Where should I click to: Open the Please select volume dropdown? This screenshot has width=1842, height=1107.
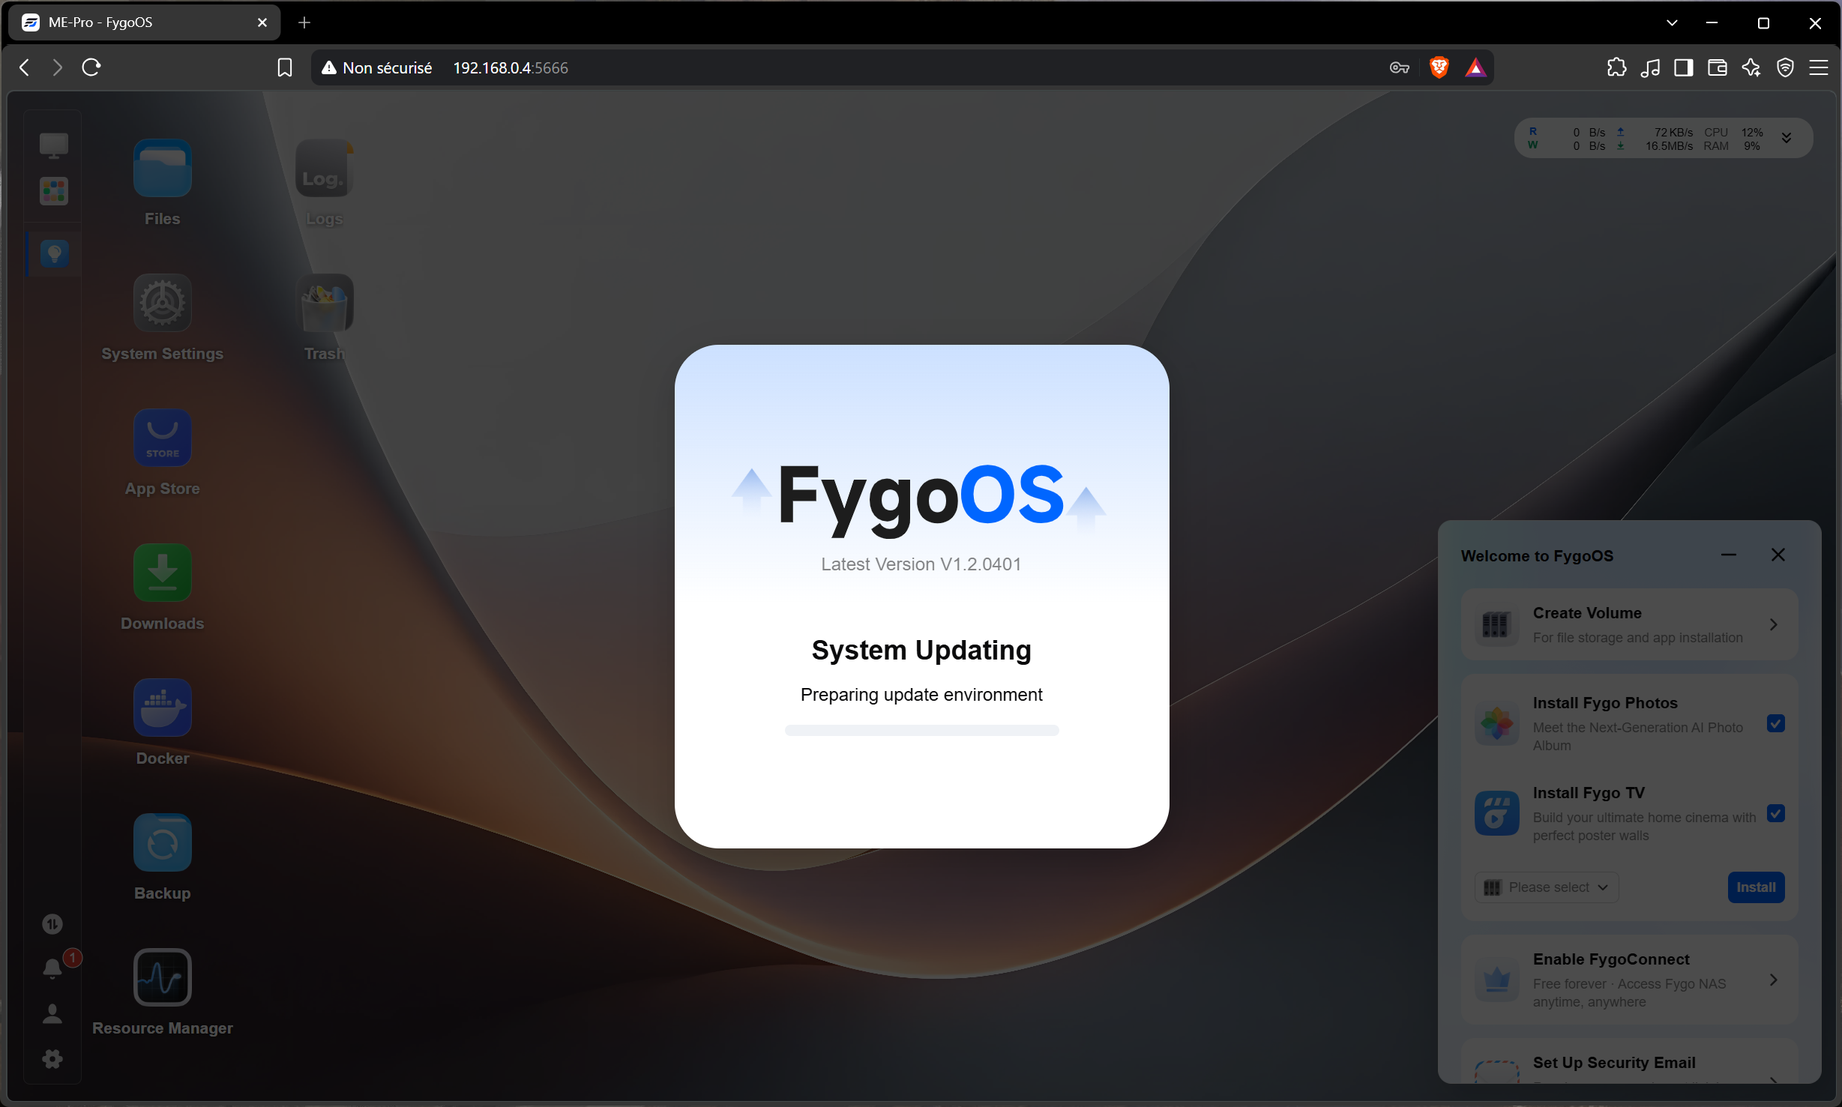(x=1547, y=887)
